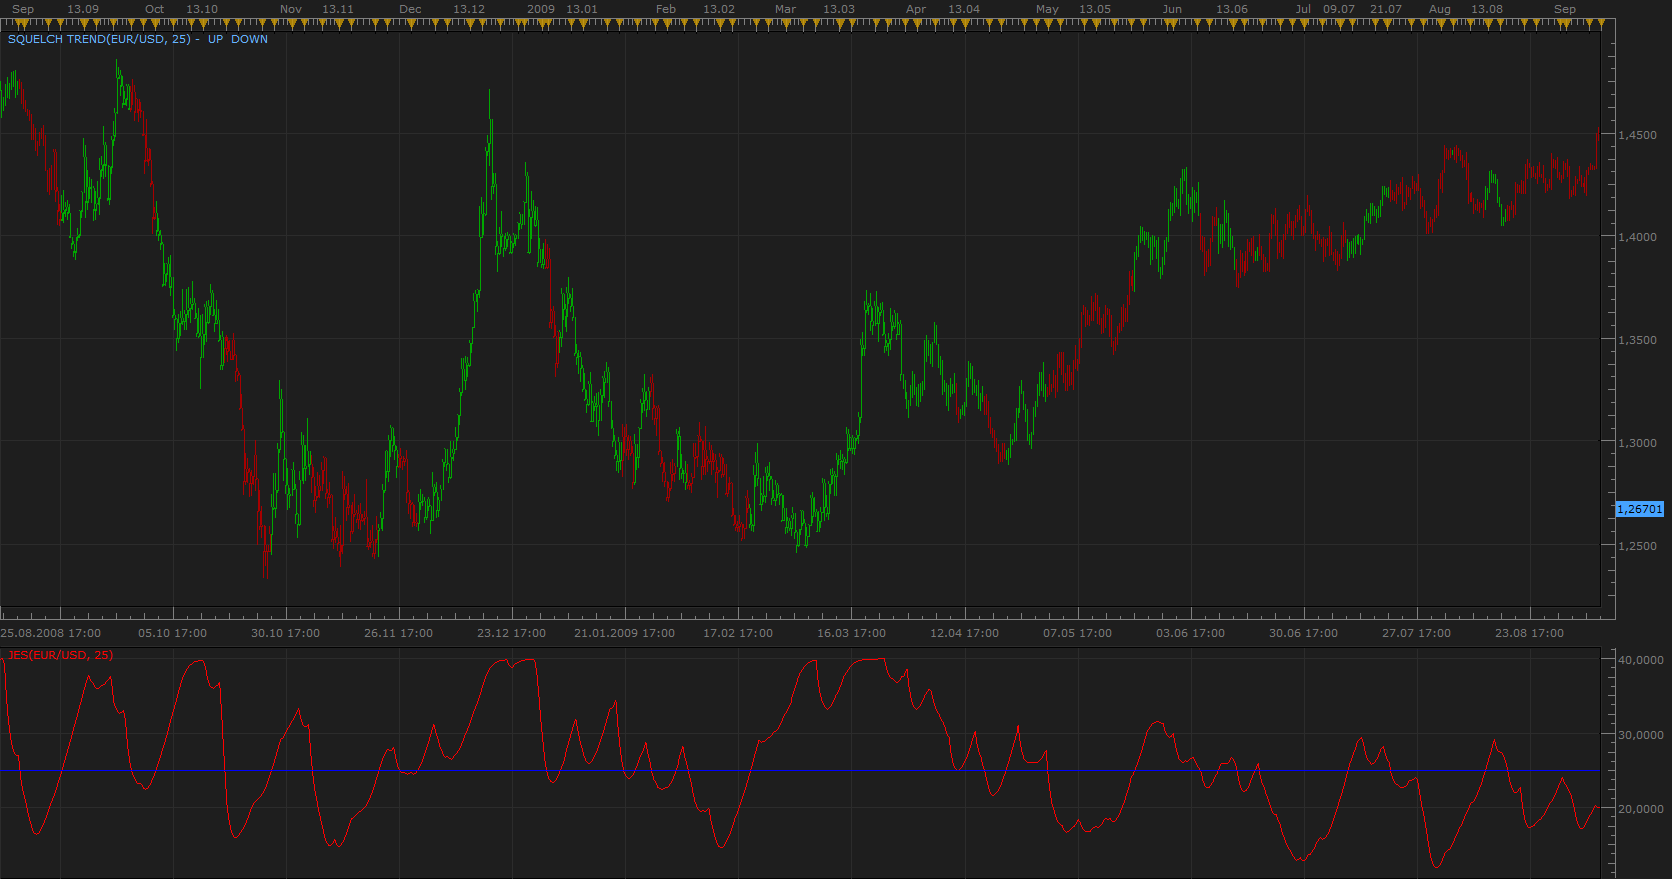
Task: Click the 13.11 date in top ruler
Action: pyautogui.click(x=338, y=9)
